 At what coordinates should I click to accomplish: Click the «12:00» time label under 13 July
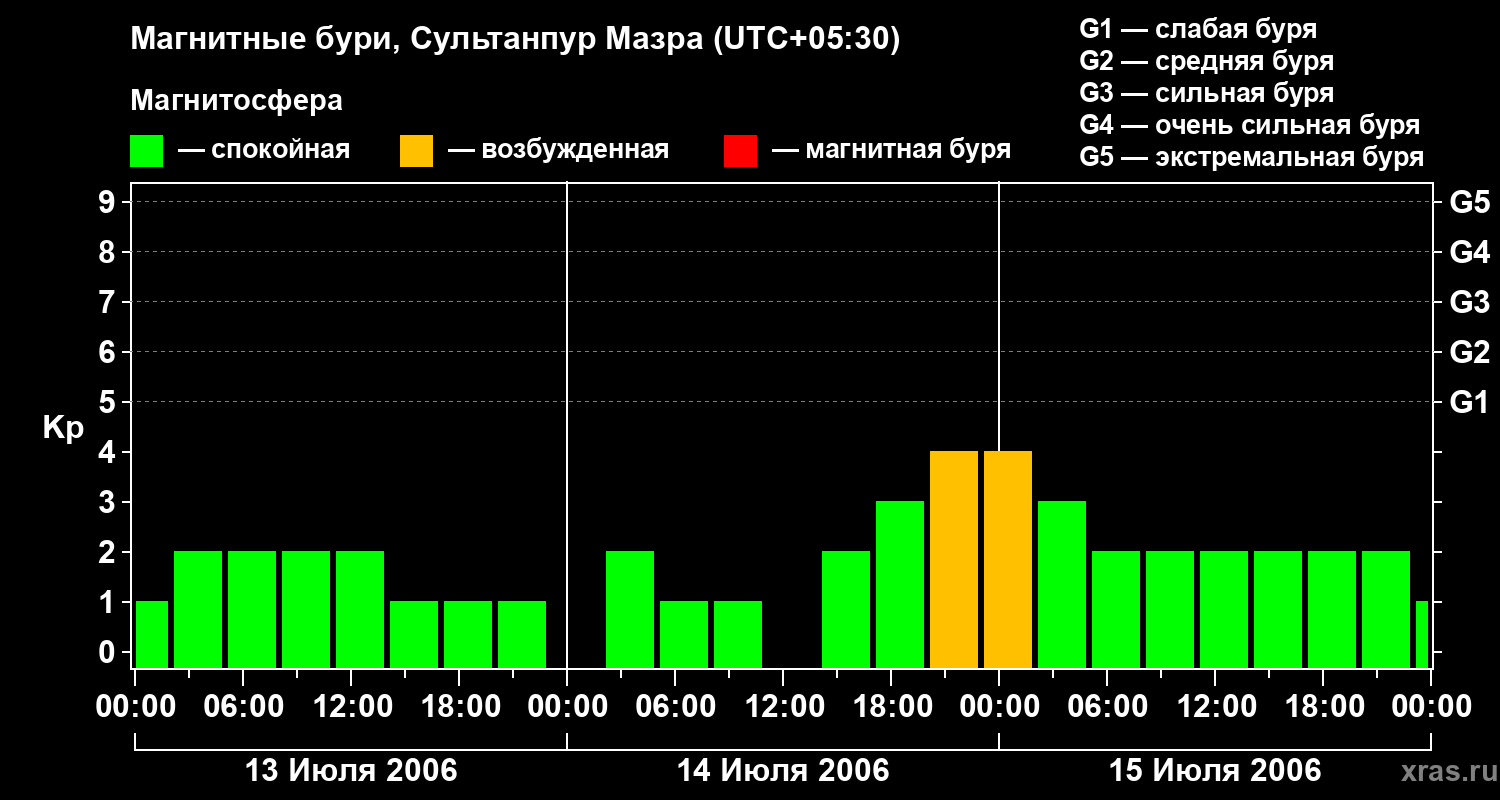[351, 707]
